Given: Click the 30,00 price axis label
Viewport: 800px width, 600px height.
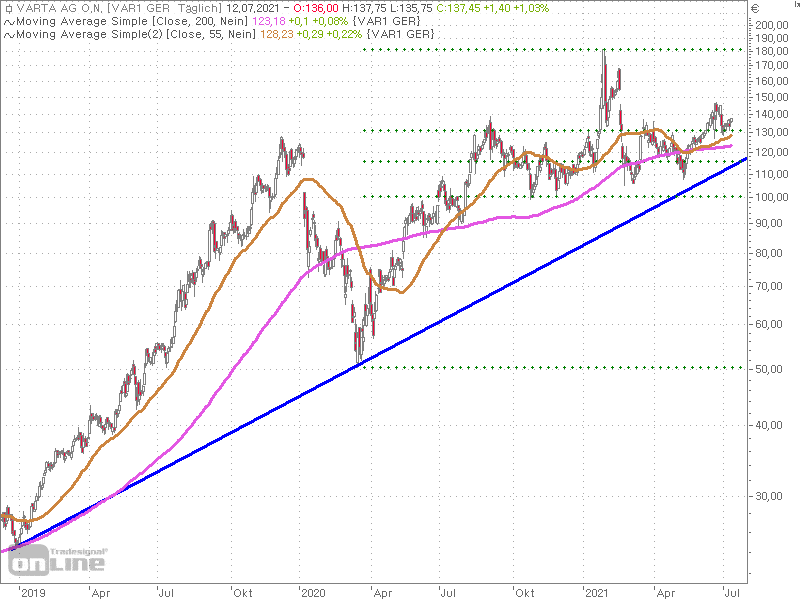Looking at the screenshot, I should (769, 496).
